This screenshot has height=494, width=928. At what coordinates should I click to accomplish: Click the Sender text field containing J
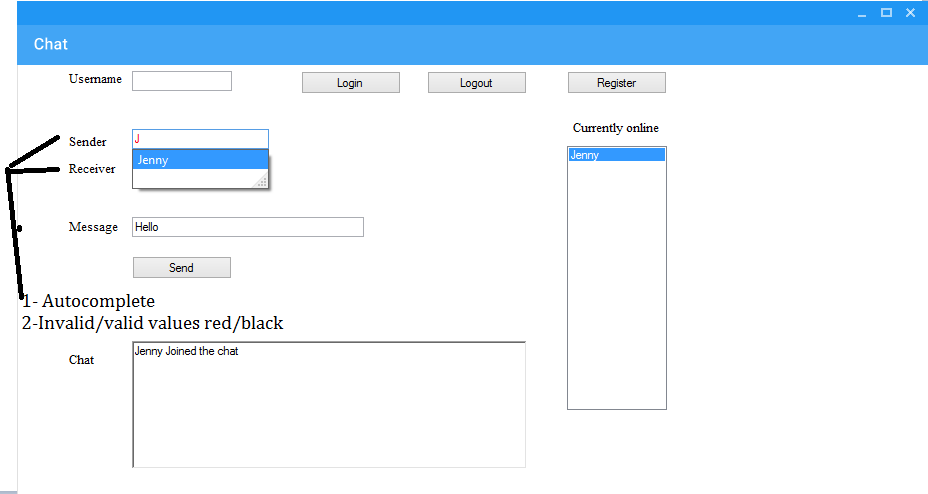[200, 139]
